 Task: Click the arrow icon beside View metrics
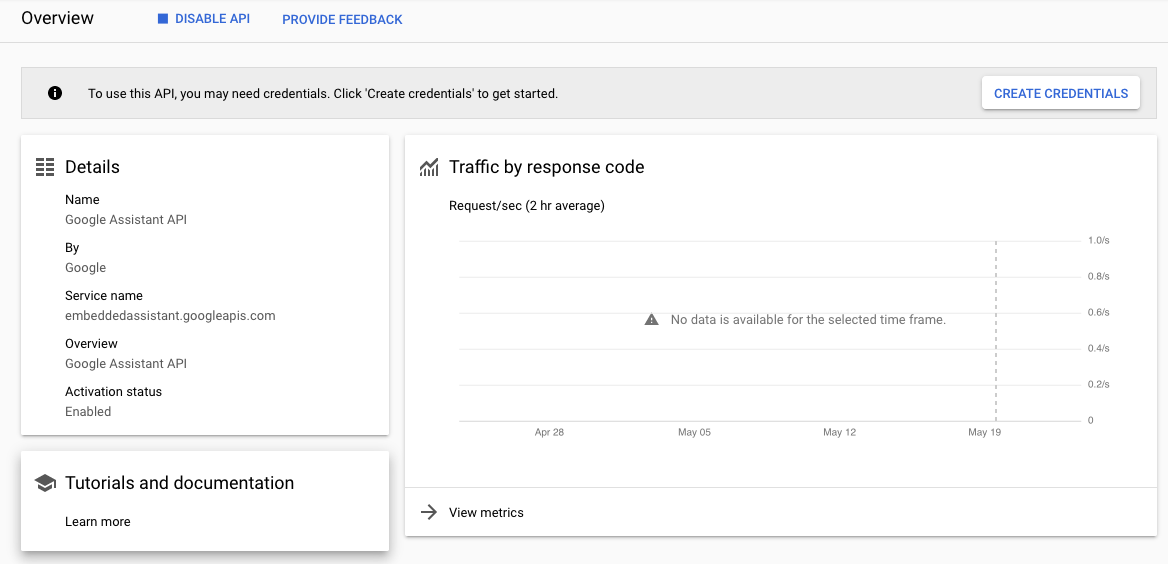click(x=428, y=512)
